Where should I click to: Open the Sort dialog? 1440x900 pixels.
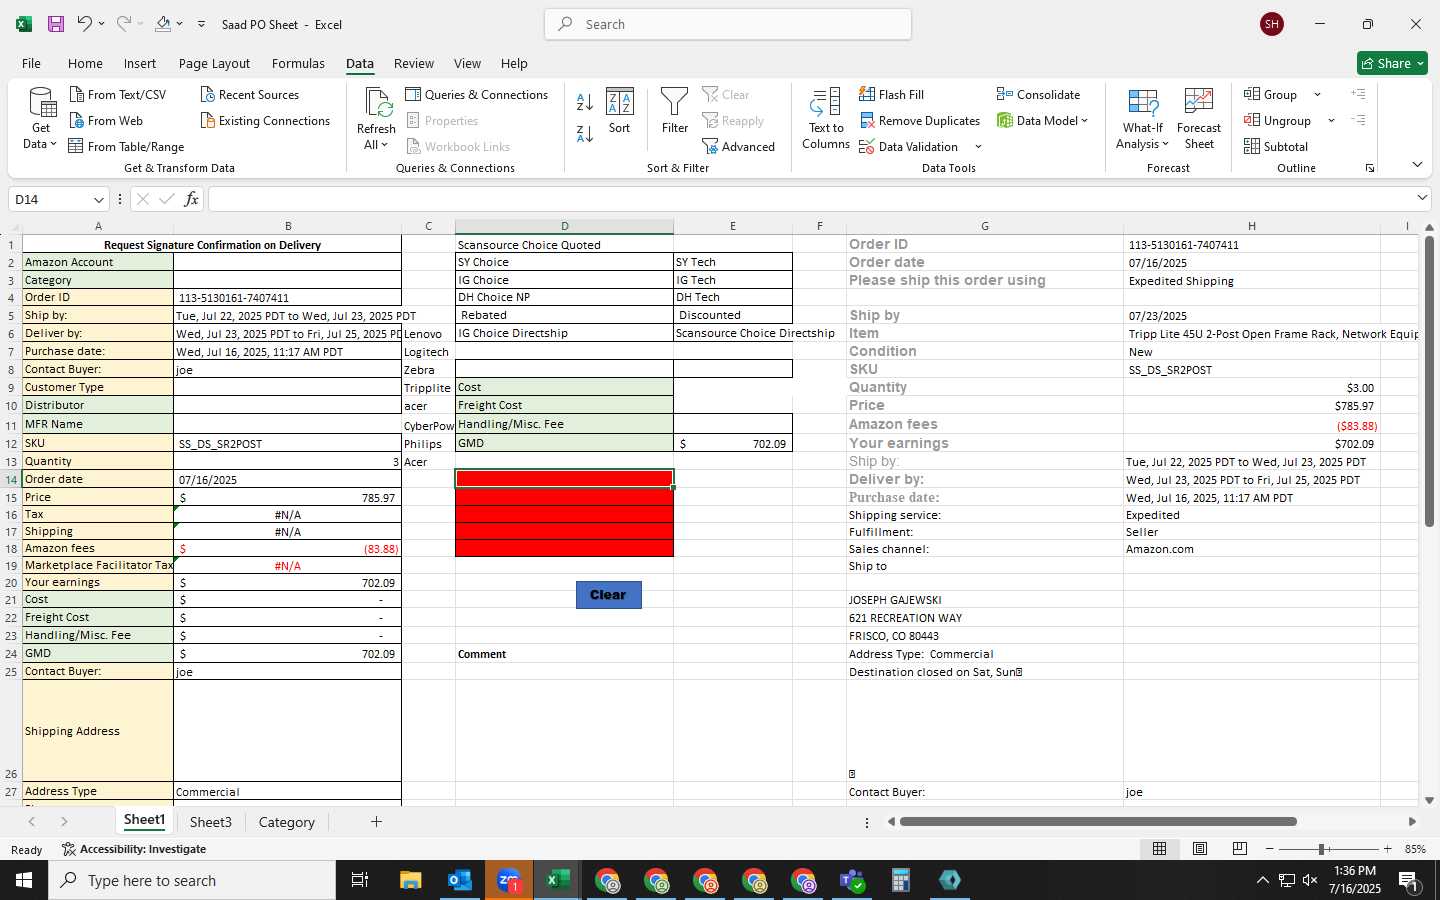tap(620, 111)
